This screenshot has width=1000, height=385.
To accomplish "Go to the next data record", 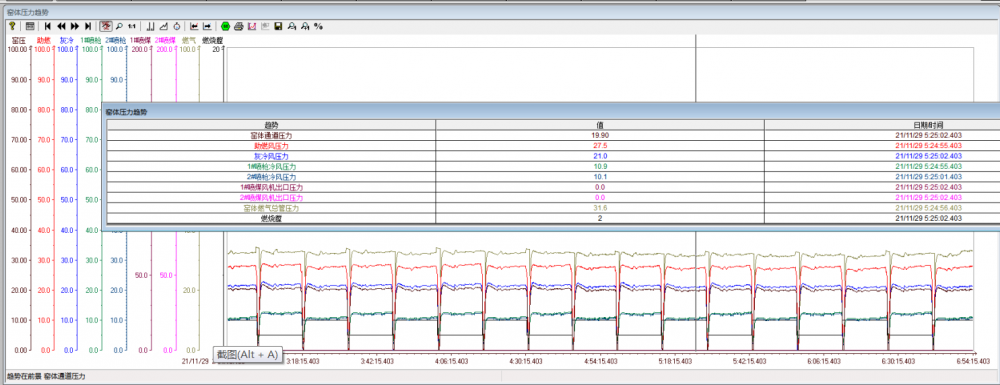I will pos(75,26).
